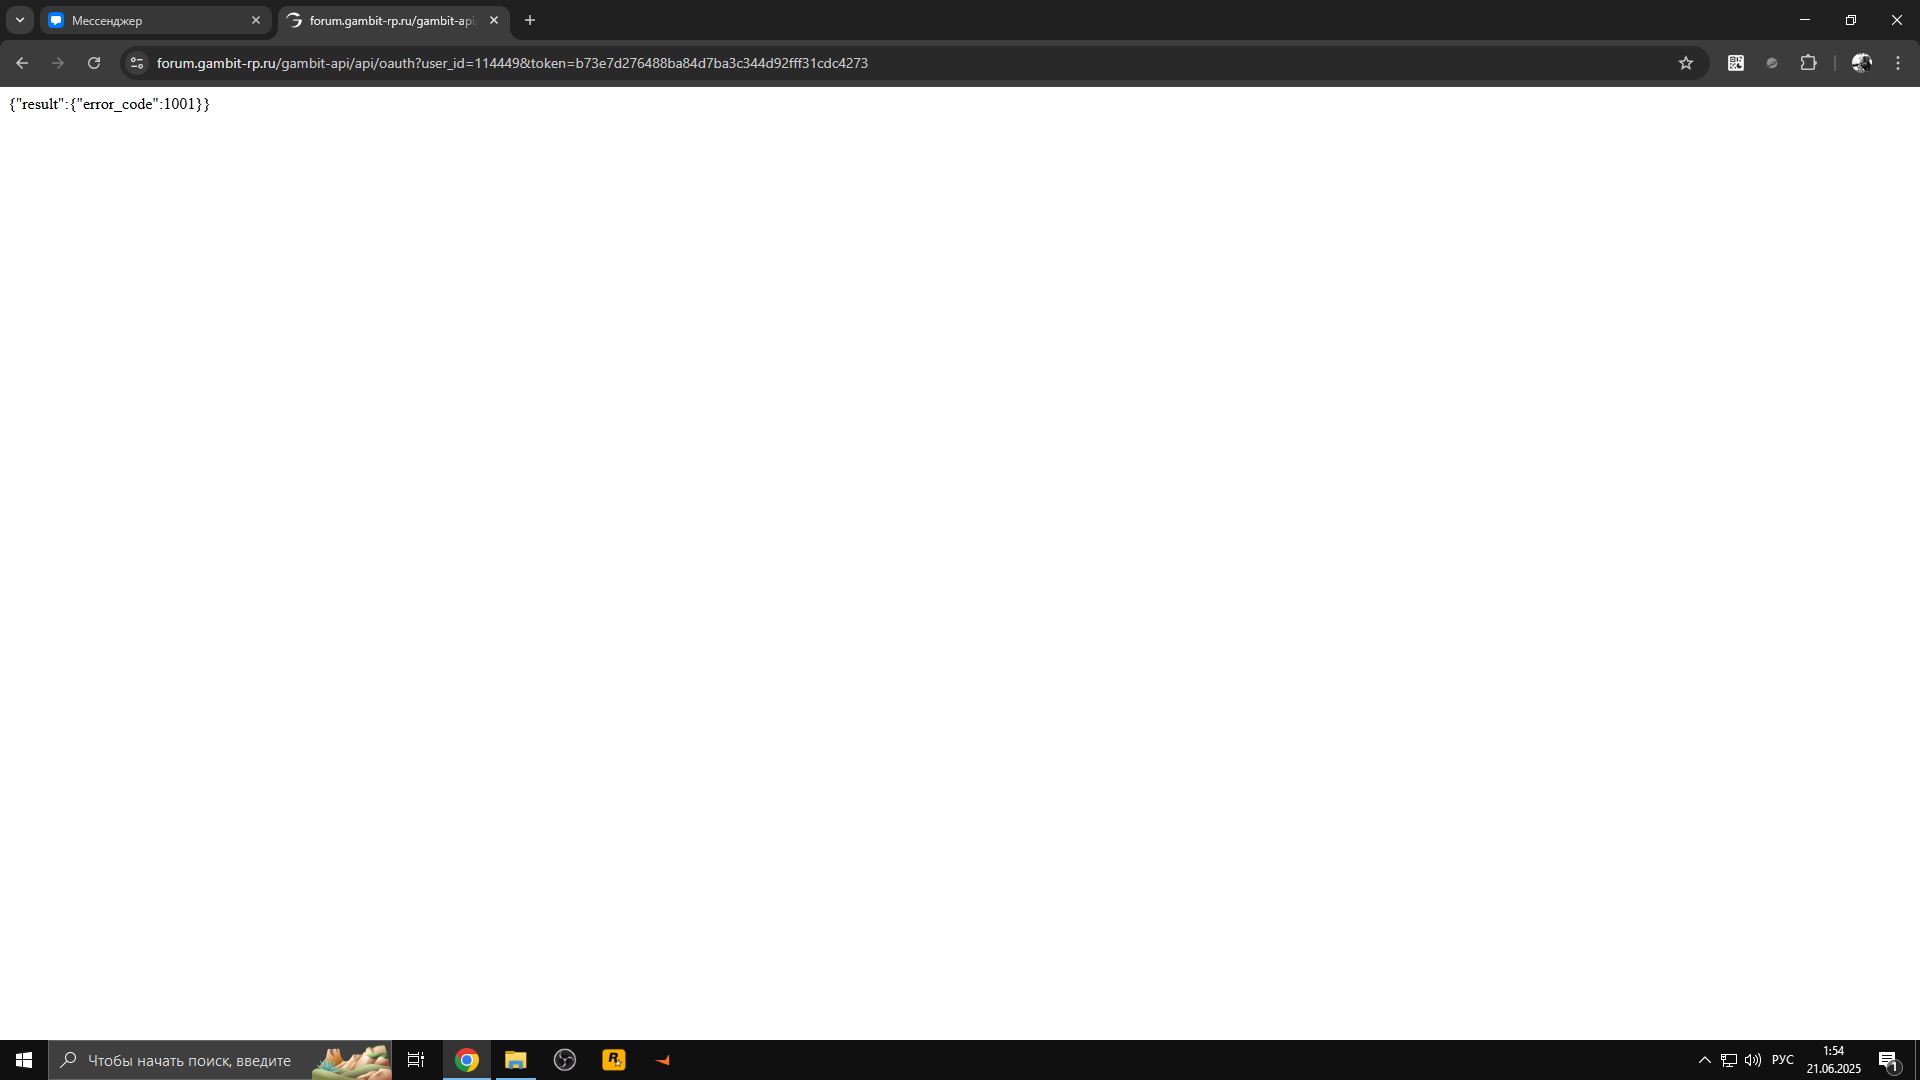Image resolution: width=1920 pixels, height=1080 pixels.
Task: Open the notification center icon
Action: point(1889,1060)
